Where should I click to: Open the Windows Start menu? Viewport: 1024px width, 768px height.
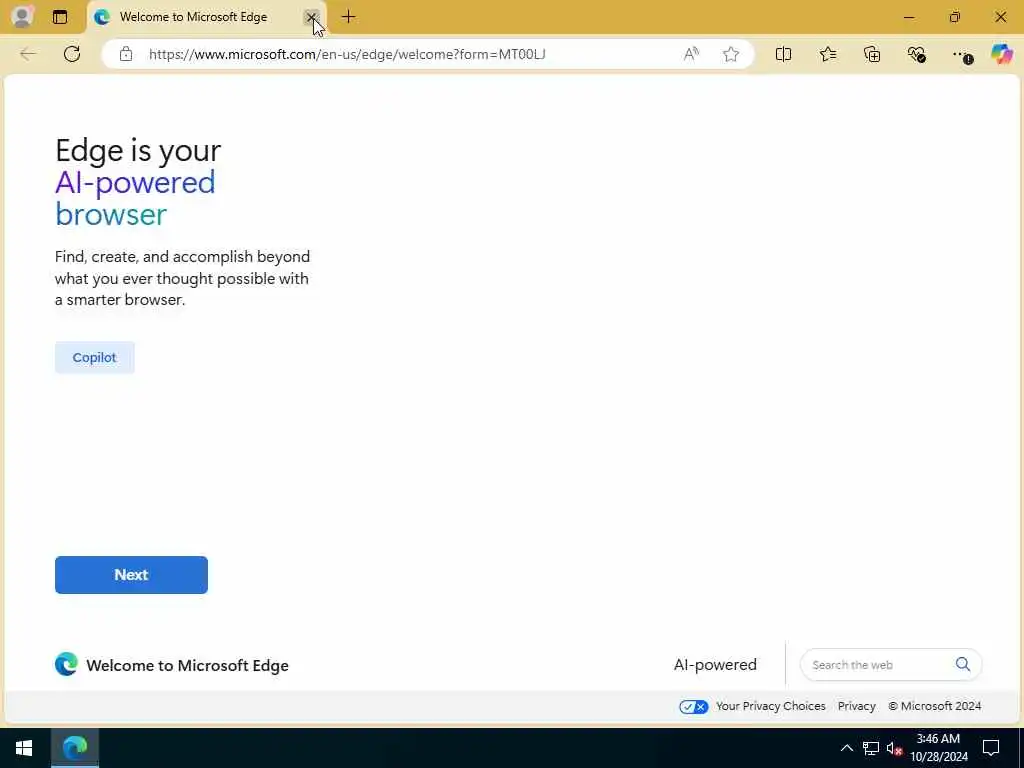point(24,748)
